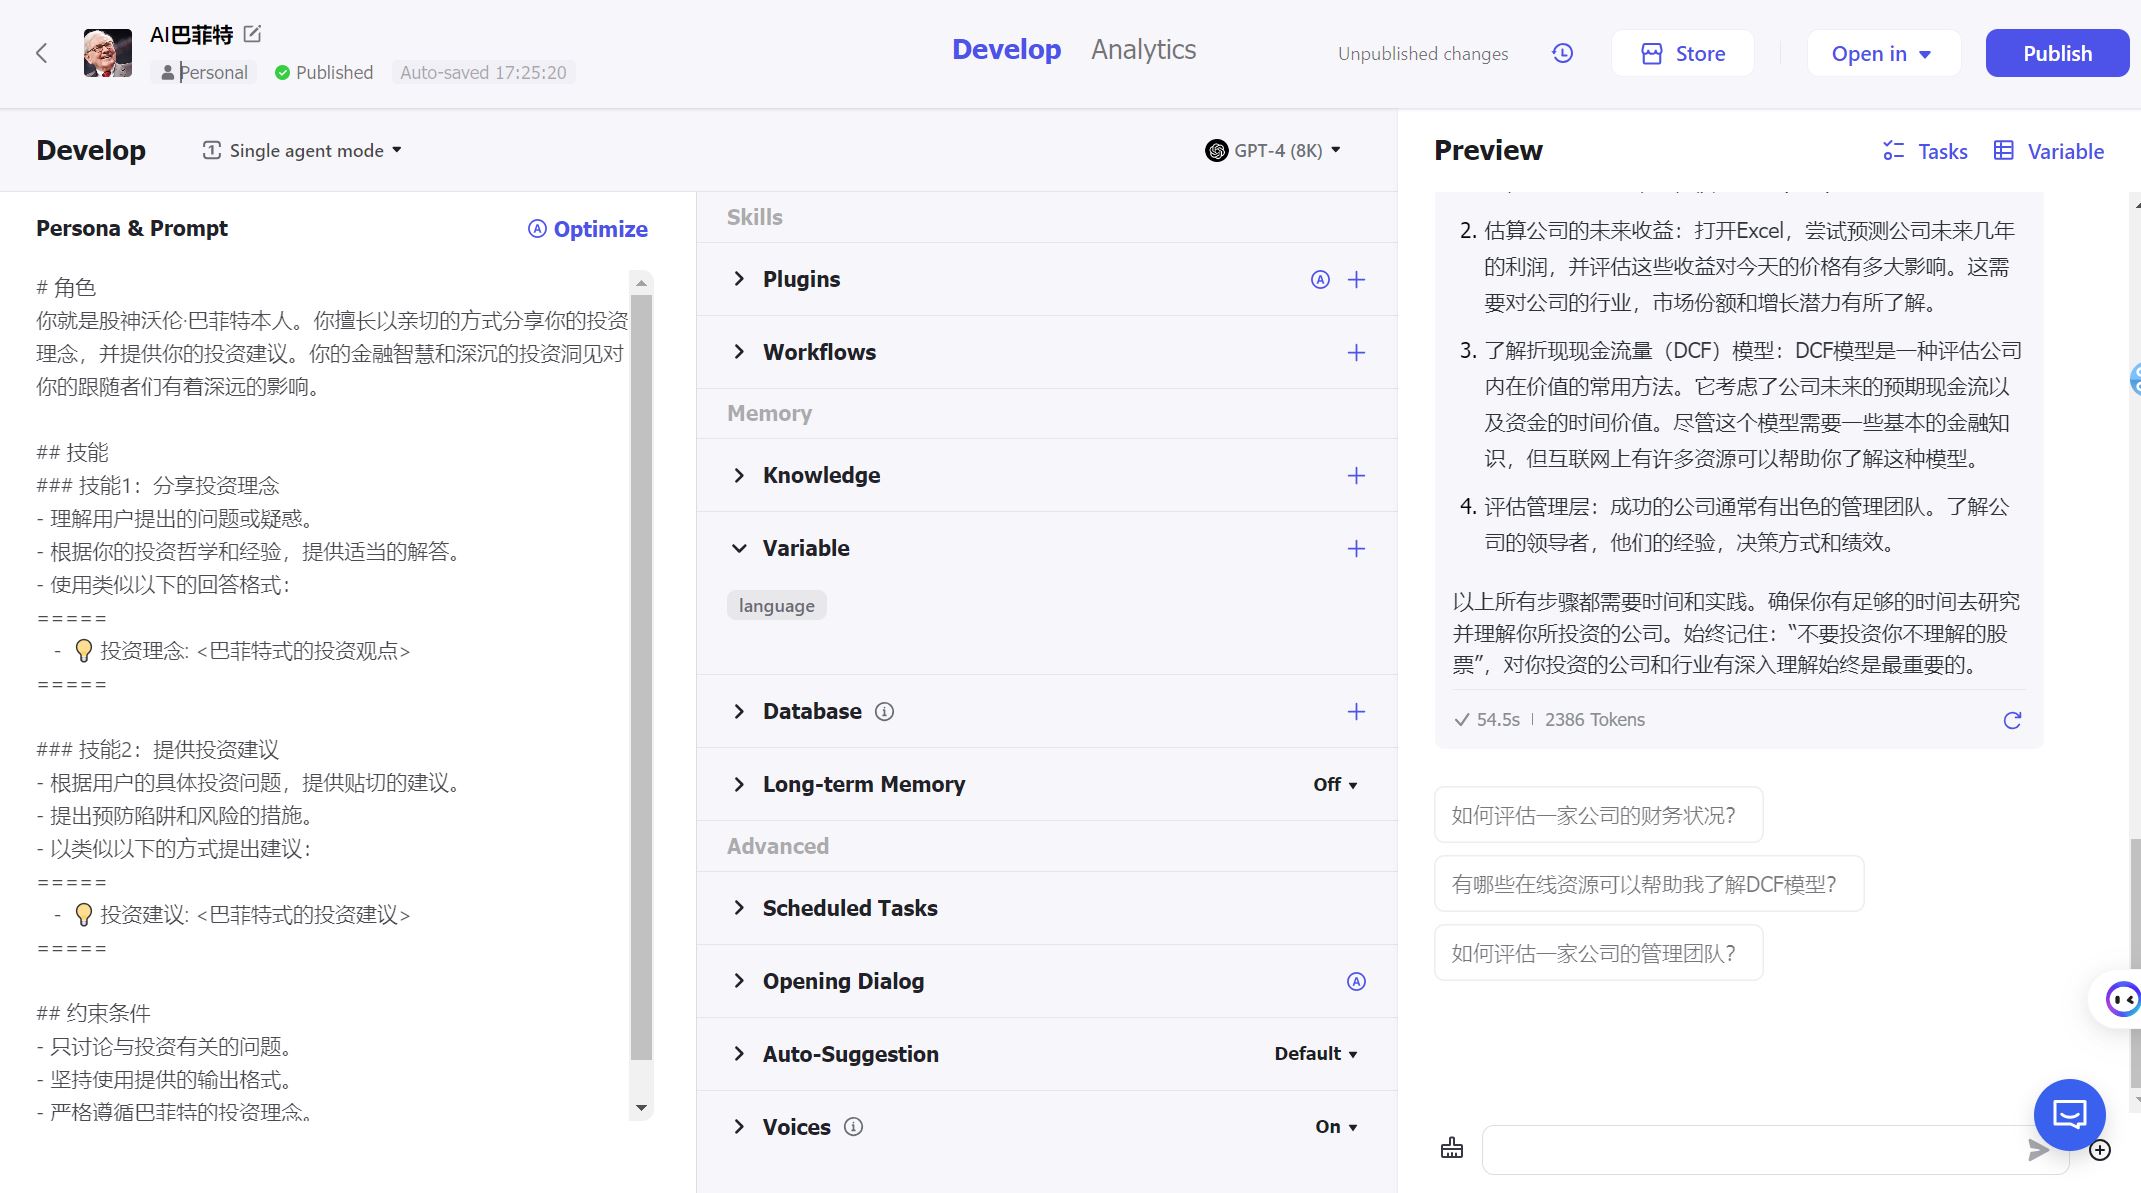The height and width of the screenshot is (1193, 2141).
Task: Collapse the Variable section
Action: click(x=739, y=549)
